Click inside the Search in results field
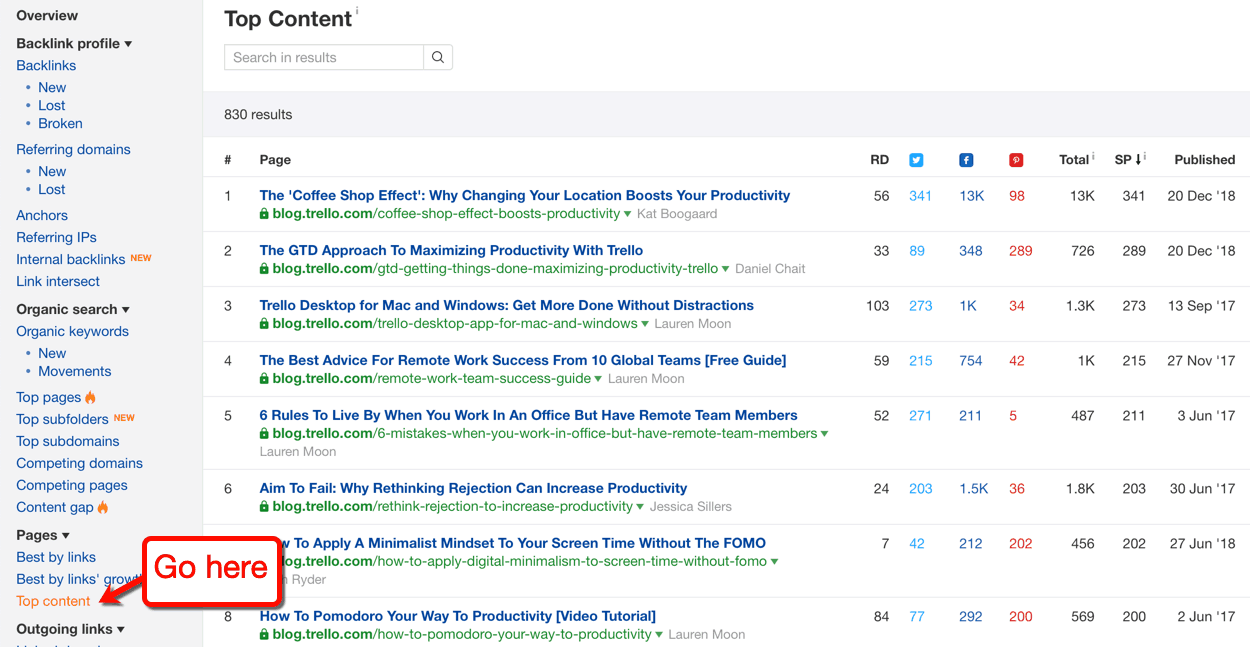This screenshot has height=647, width=1250. pos(322,57)
